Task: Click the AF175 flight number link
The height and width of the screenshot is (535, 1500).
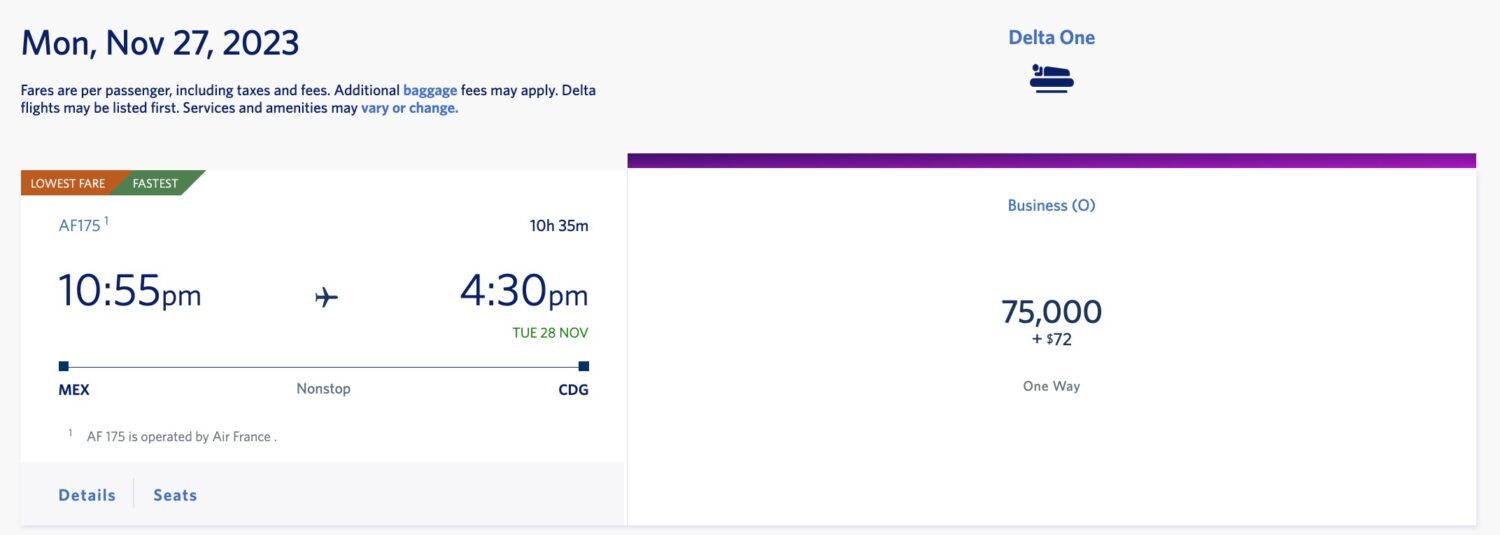Action: pyautogui.click(x=80, y=226)
